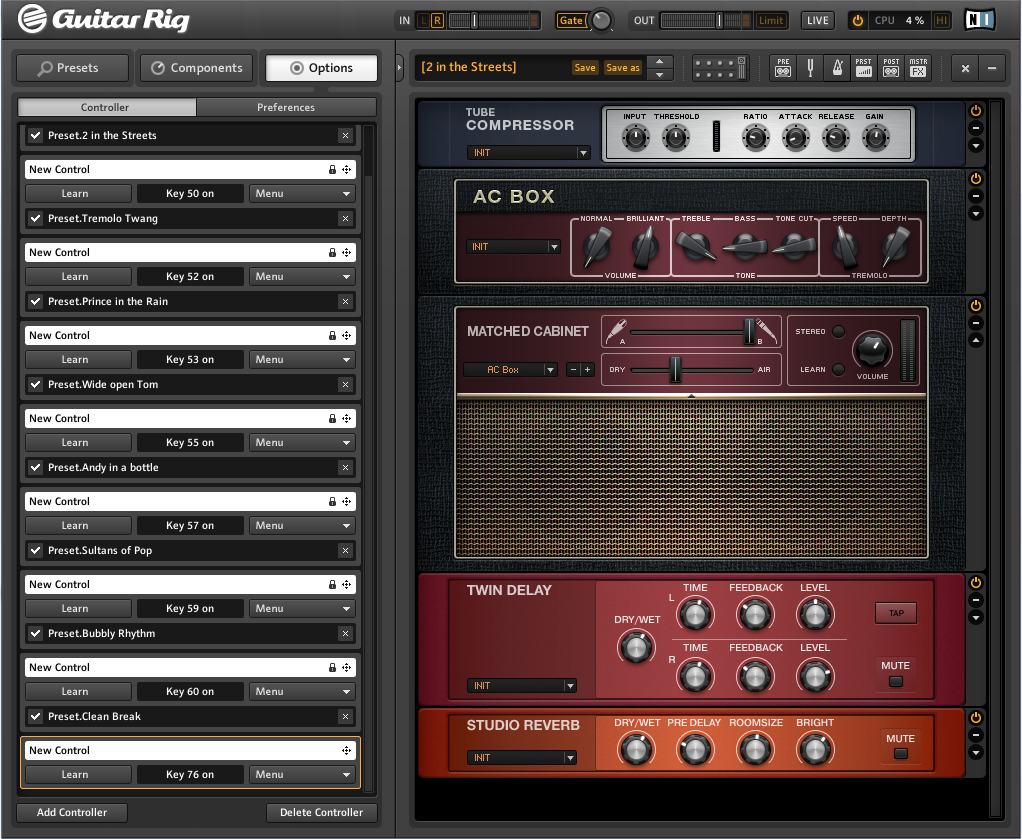Click Save as button
The width and height of the screenshot is (1022, 839).
[x=622, y=67]
